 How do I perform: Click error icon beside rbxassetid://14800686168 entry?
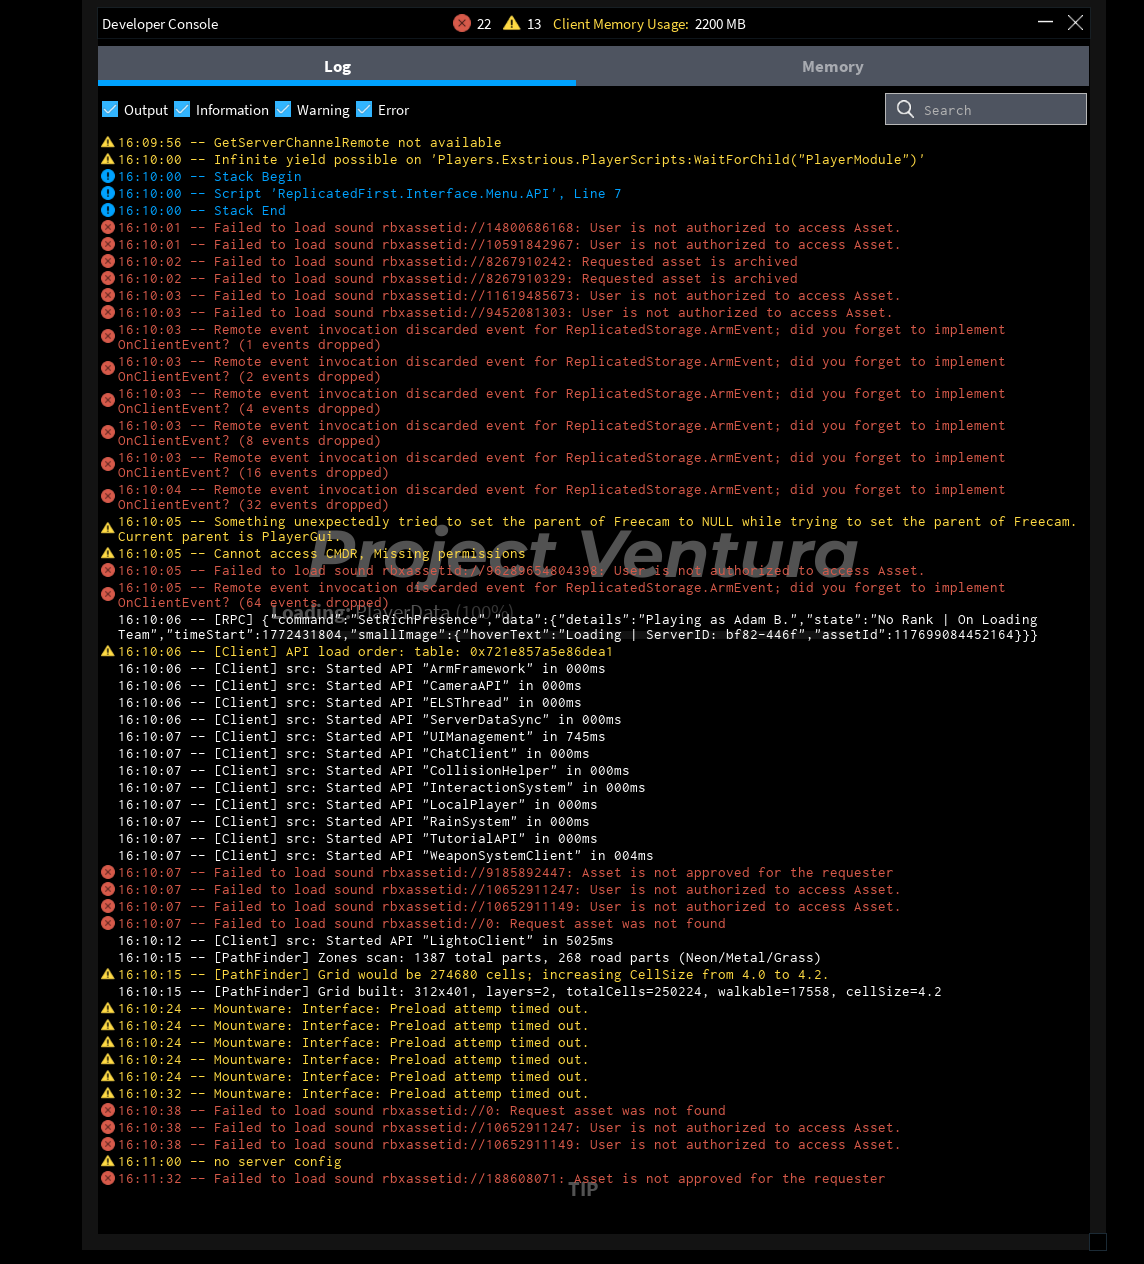click(x=108, y=227)
